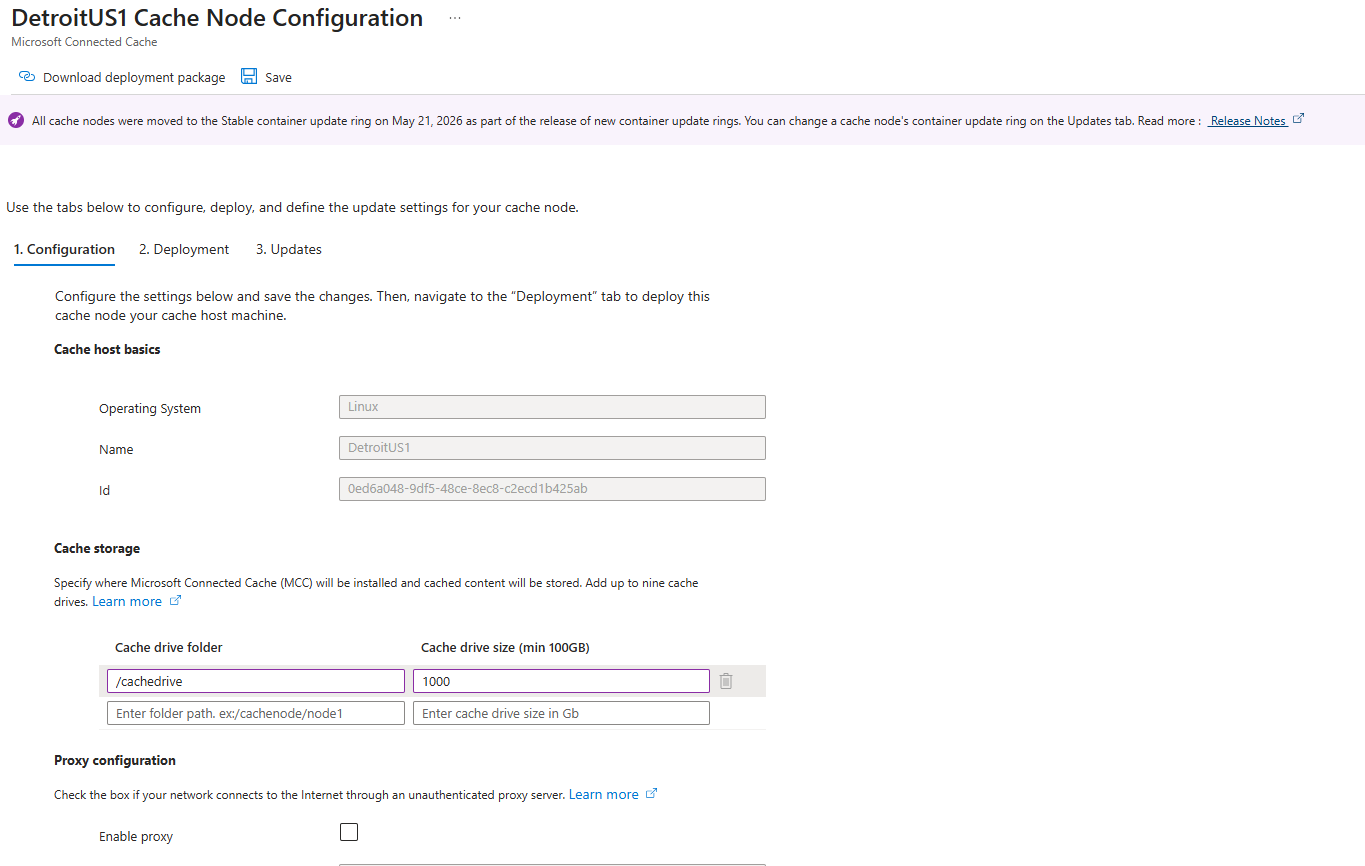
Task: Open the 2. Deployment tab
Action: pos(184,249)
